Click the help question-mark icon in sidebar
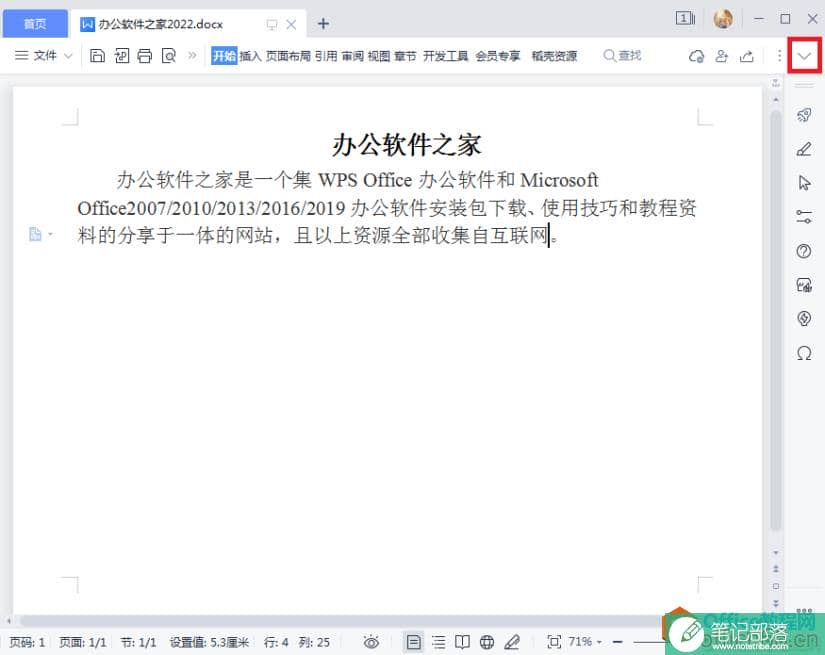The width and height of the screenshot is (825, 655). click(x=804, y=251)
